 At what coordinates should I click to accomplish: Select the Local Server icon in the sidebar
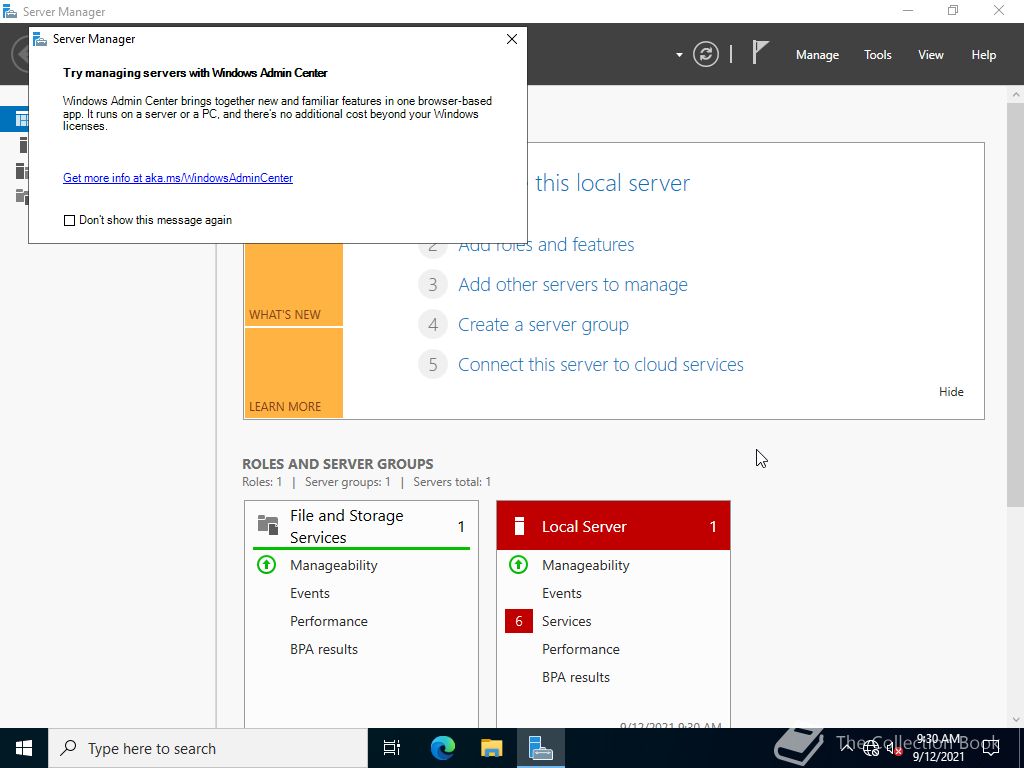(23, 145)
